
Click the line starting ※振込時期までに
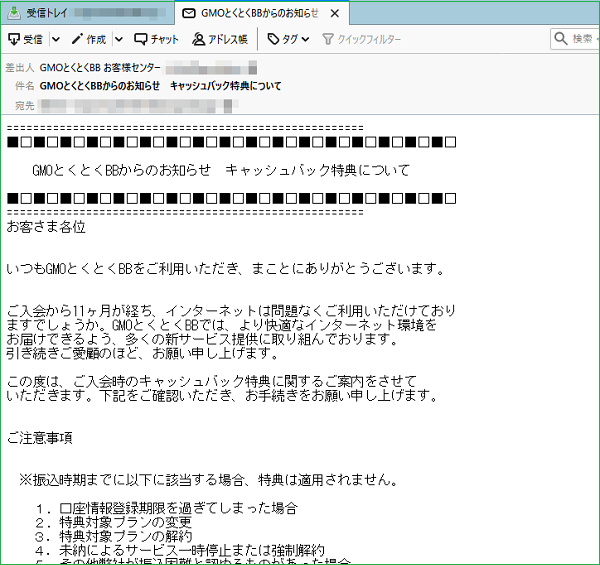tap(209, 480)
